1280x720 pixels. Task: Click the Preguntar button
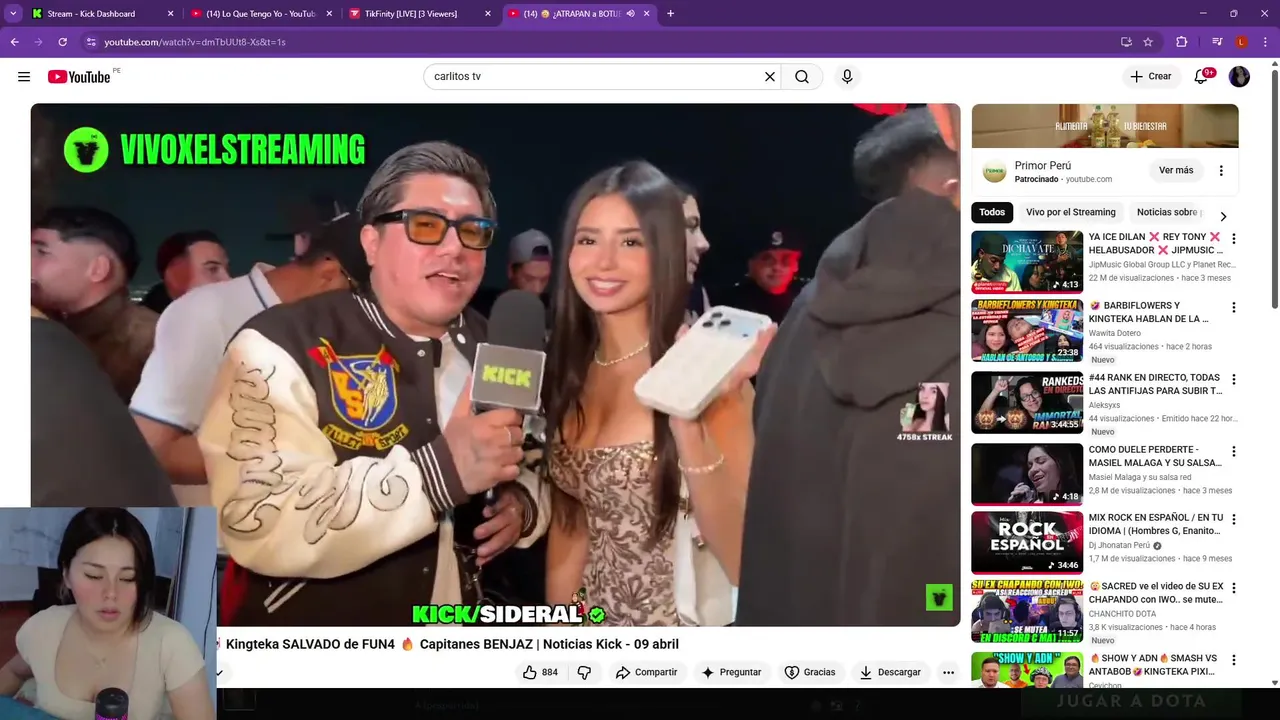(731, 672)
